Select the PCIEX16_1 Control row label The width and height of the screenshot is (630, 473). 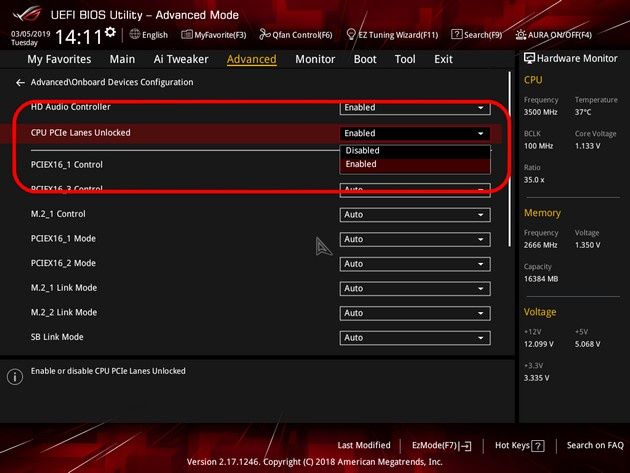(x=67, y=165)
